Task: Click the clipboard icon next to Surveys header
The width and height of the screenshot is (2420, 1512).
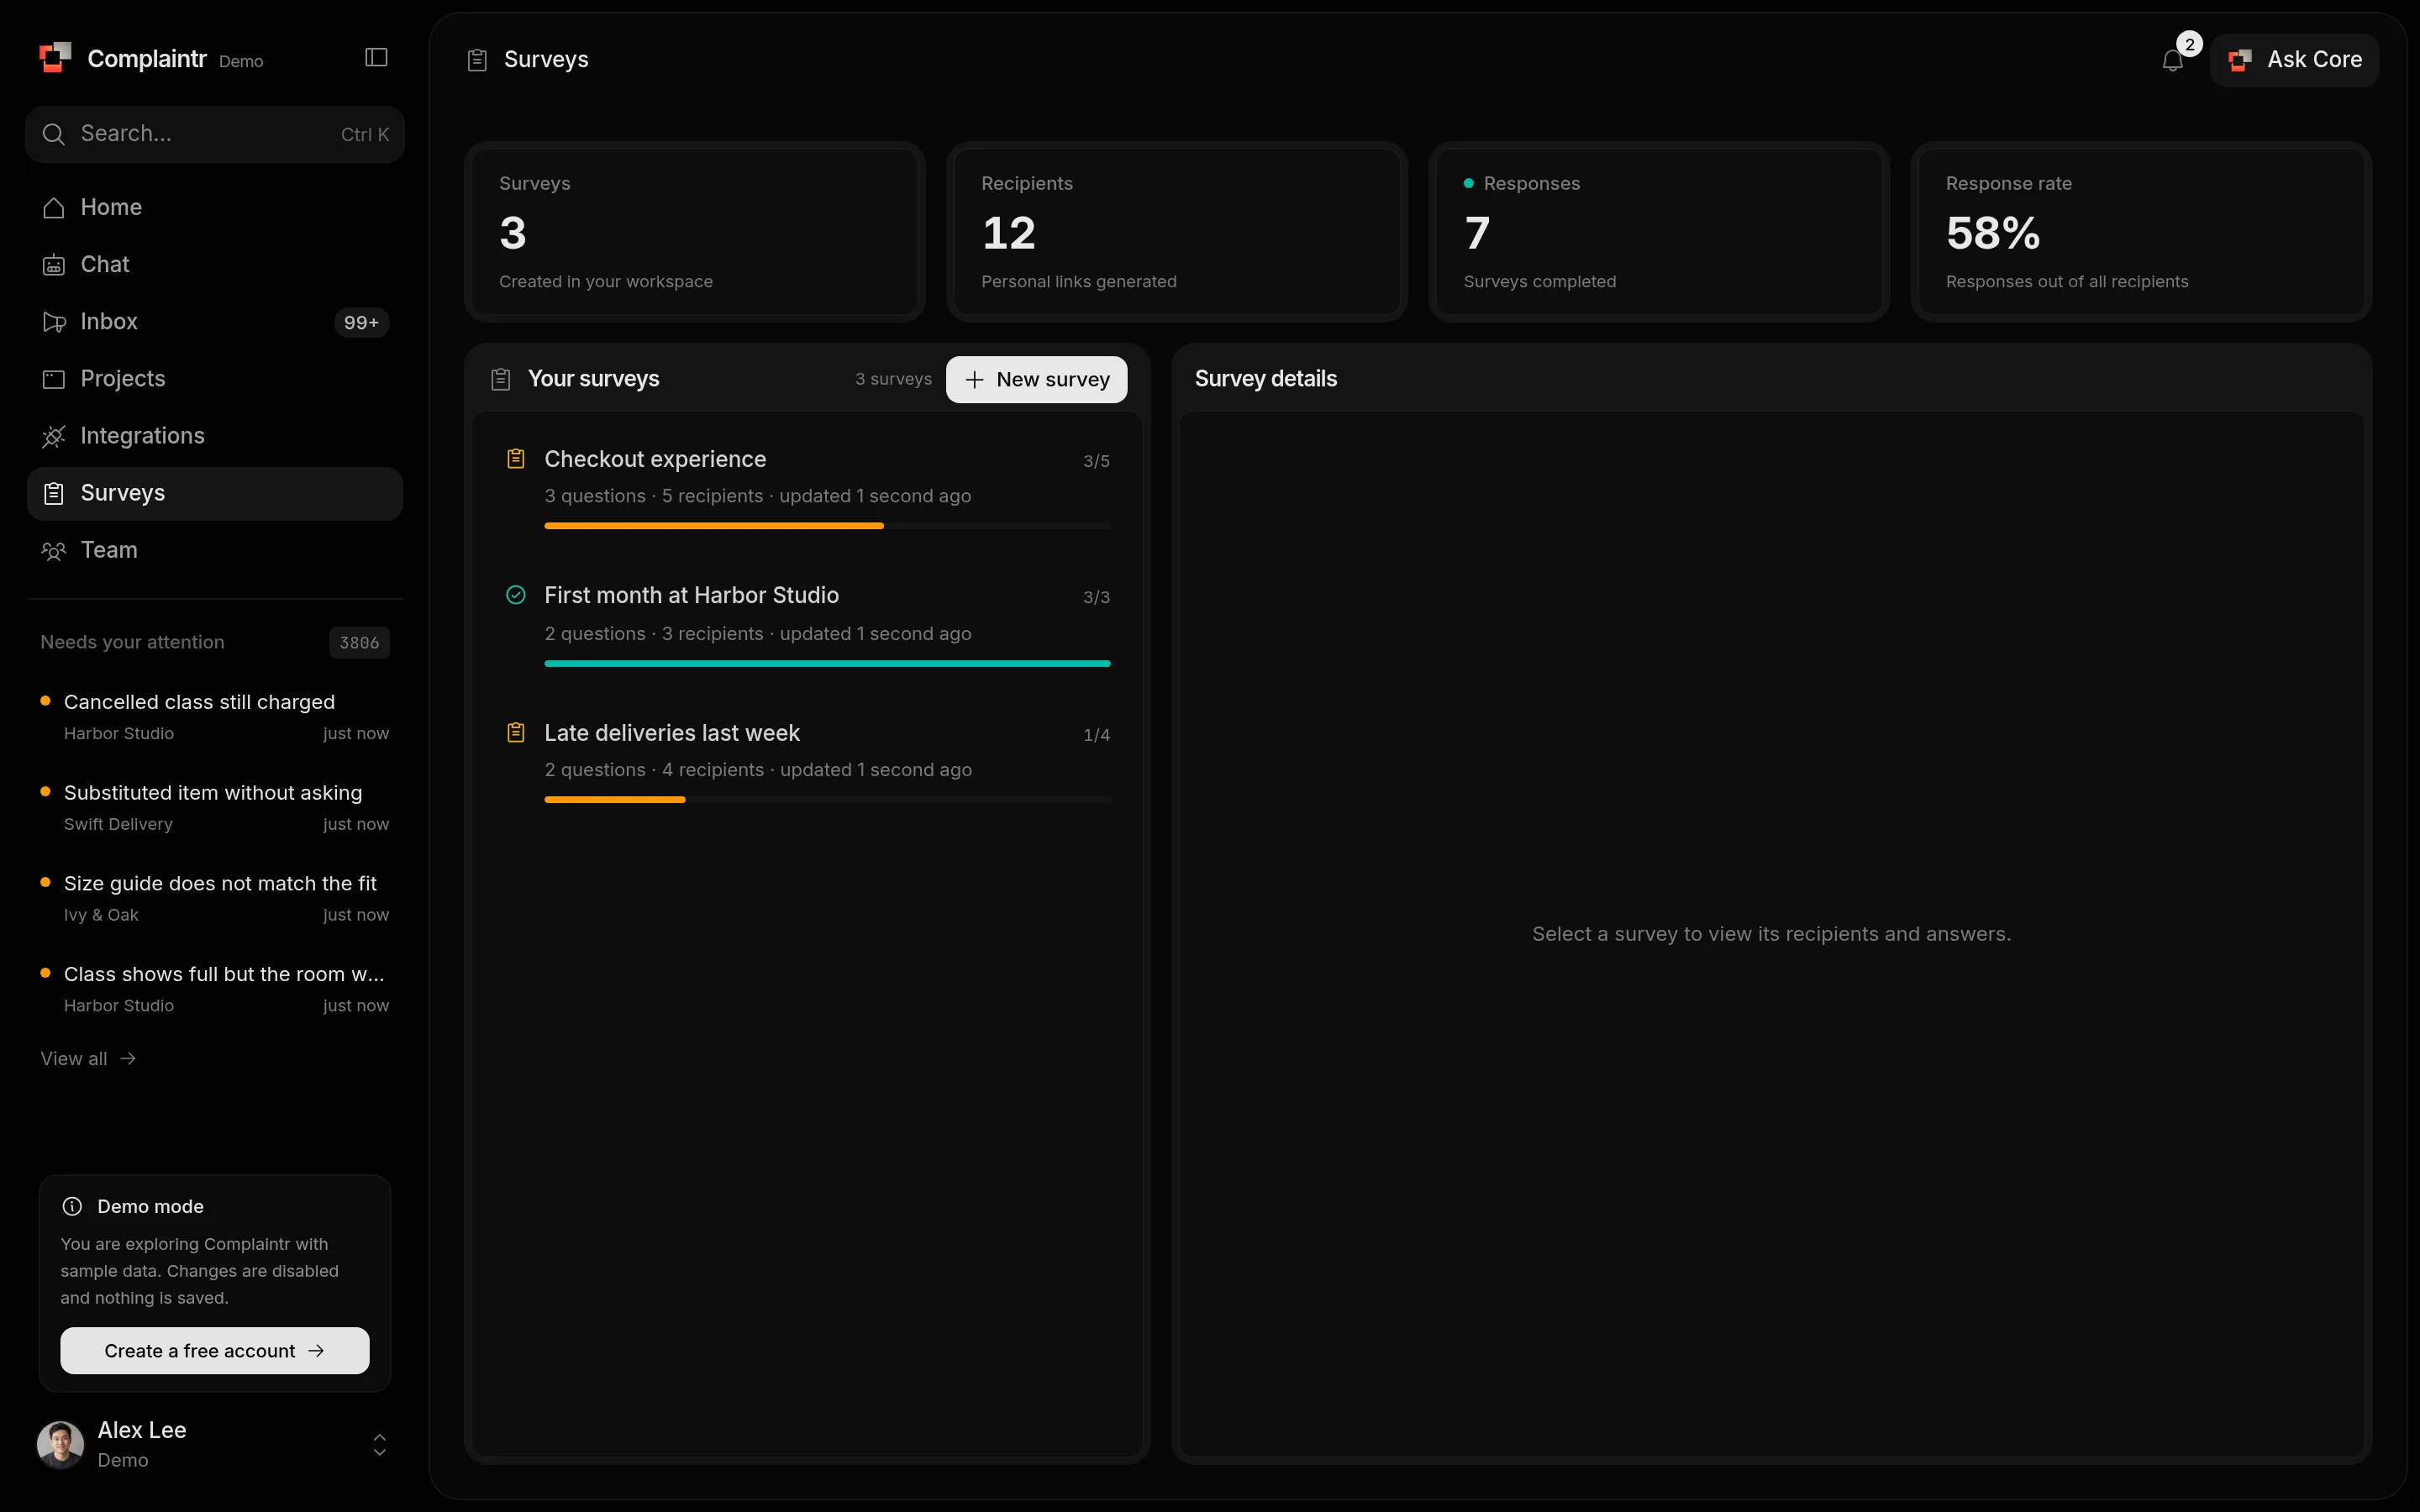Action: coord(477,60)
